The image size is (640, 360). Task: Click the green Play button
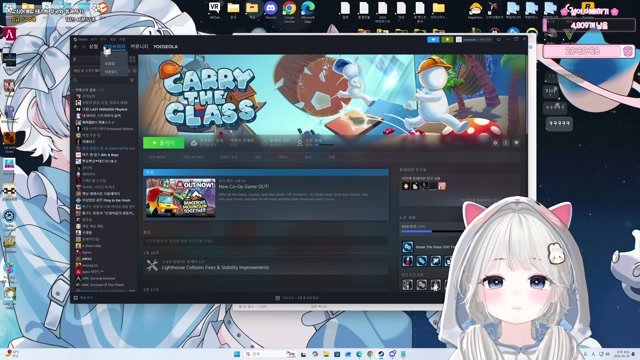click(x=163, y=143)
